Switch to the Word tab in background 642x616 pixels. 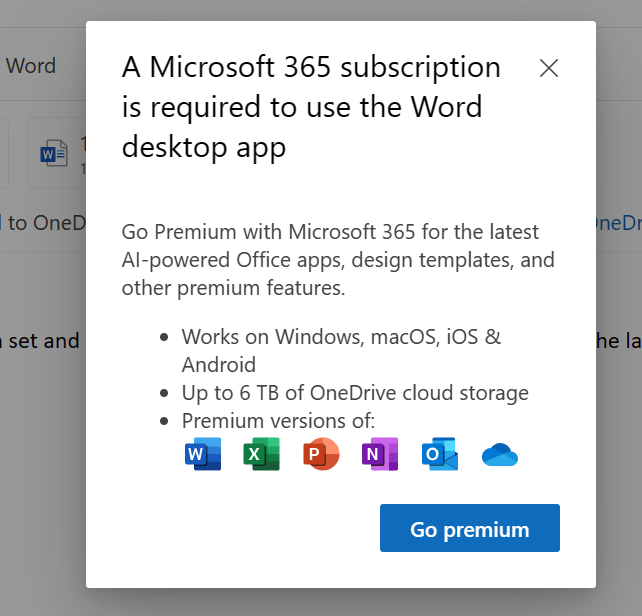(31, 67)
